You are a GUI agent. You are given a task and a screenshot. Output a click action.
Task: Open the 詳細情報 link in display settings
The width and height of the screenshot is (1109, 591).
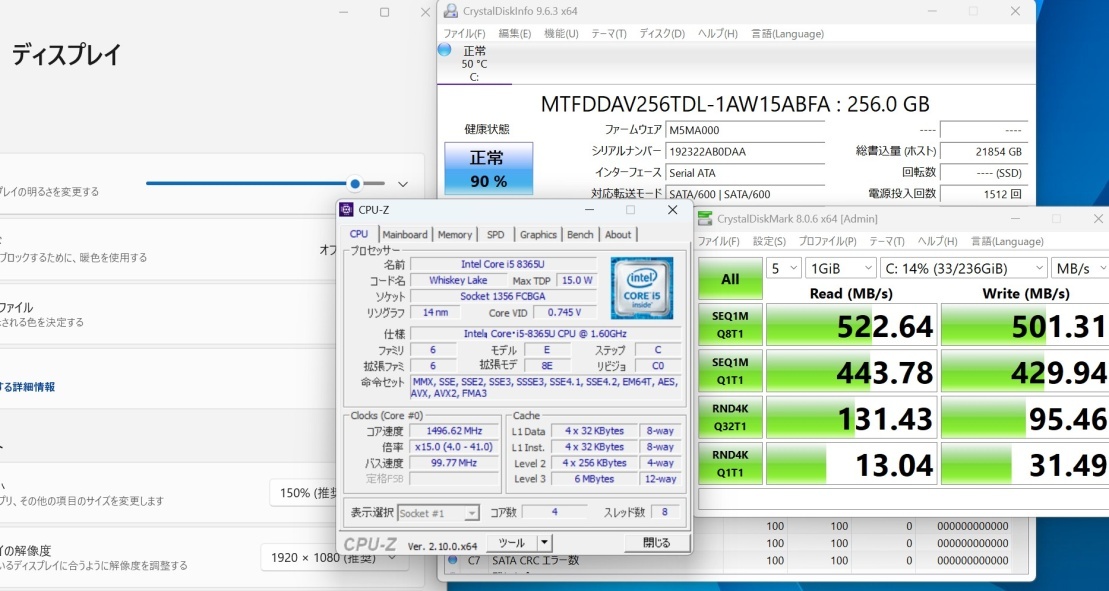(27, 387)
